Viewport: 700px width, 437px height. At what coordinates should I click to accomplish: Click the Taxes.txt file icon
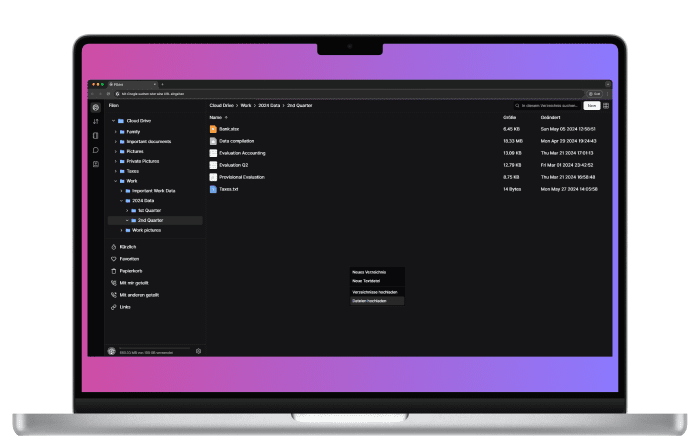pos(213,188)
